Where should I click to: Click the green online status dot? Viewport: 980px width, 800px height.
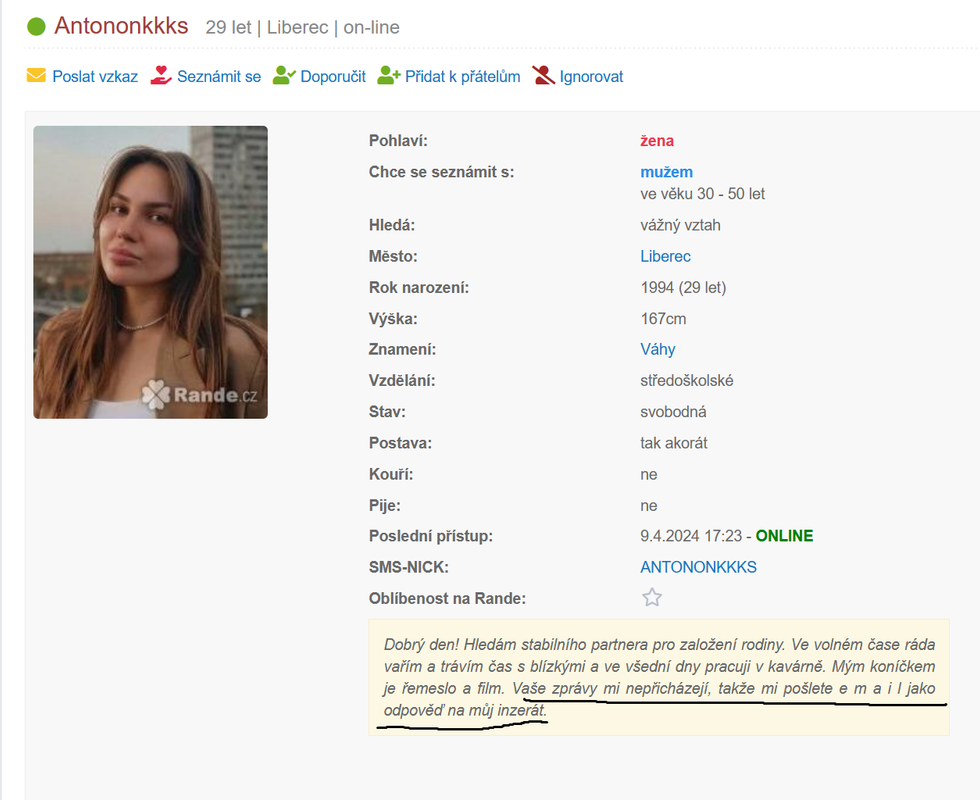(36, 27)
